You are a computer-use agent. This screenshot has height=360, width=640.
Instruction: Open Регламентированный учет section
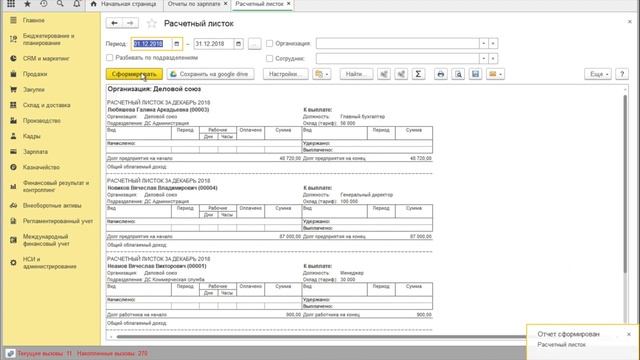coord(58,221)
